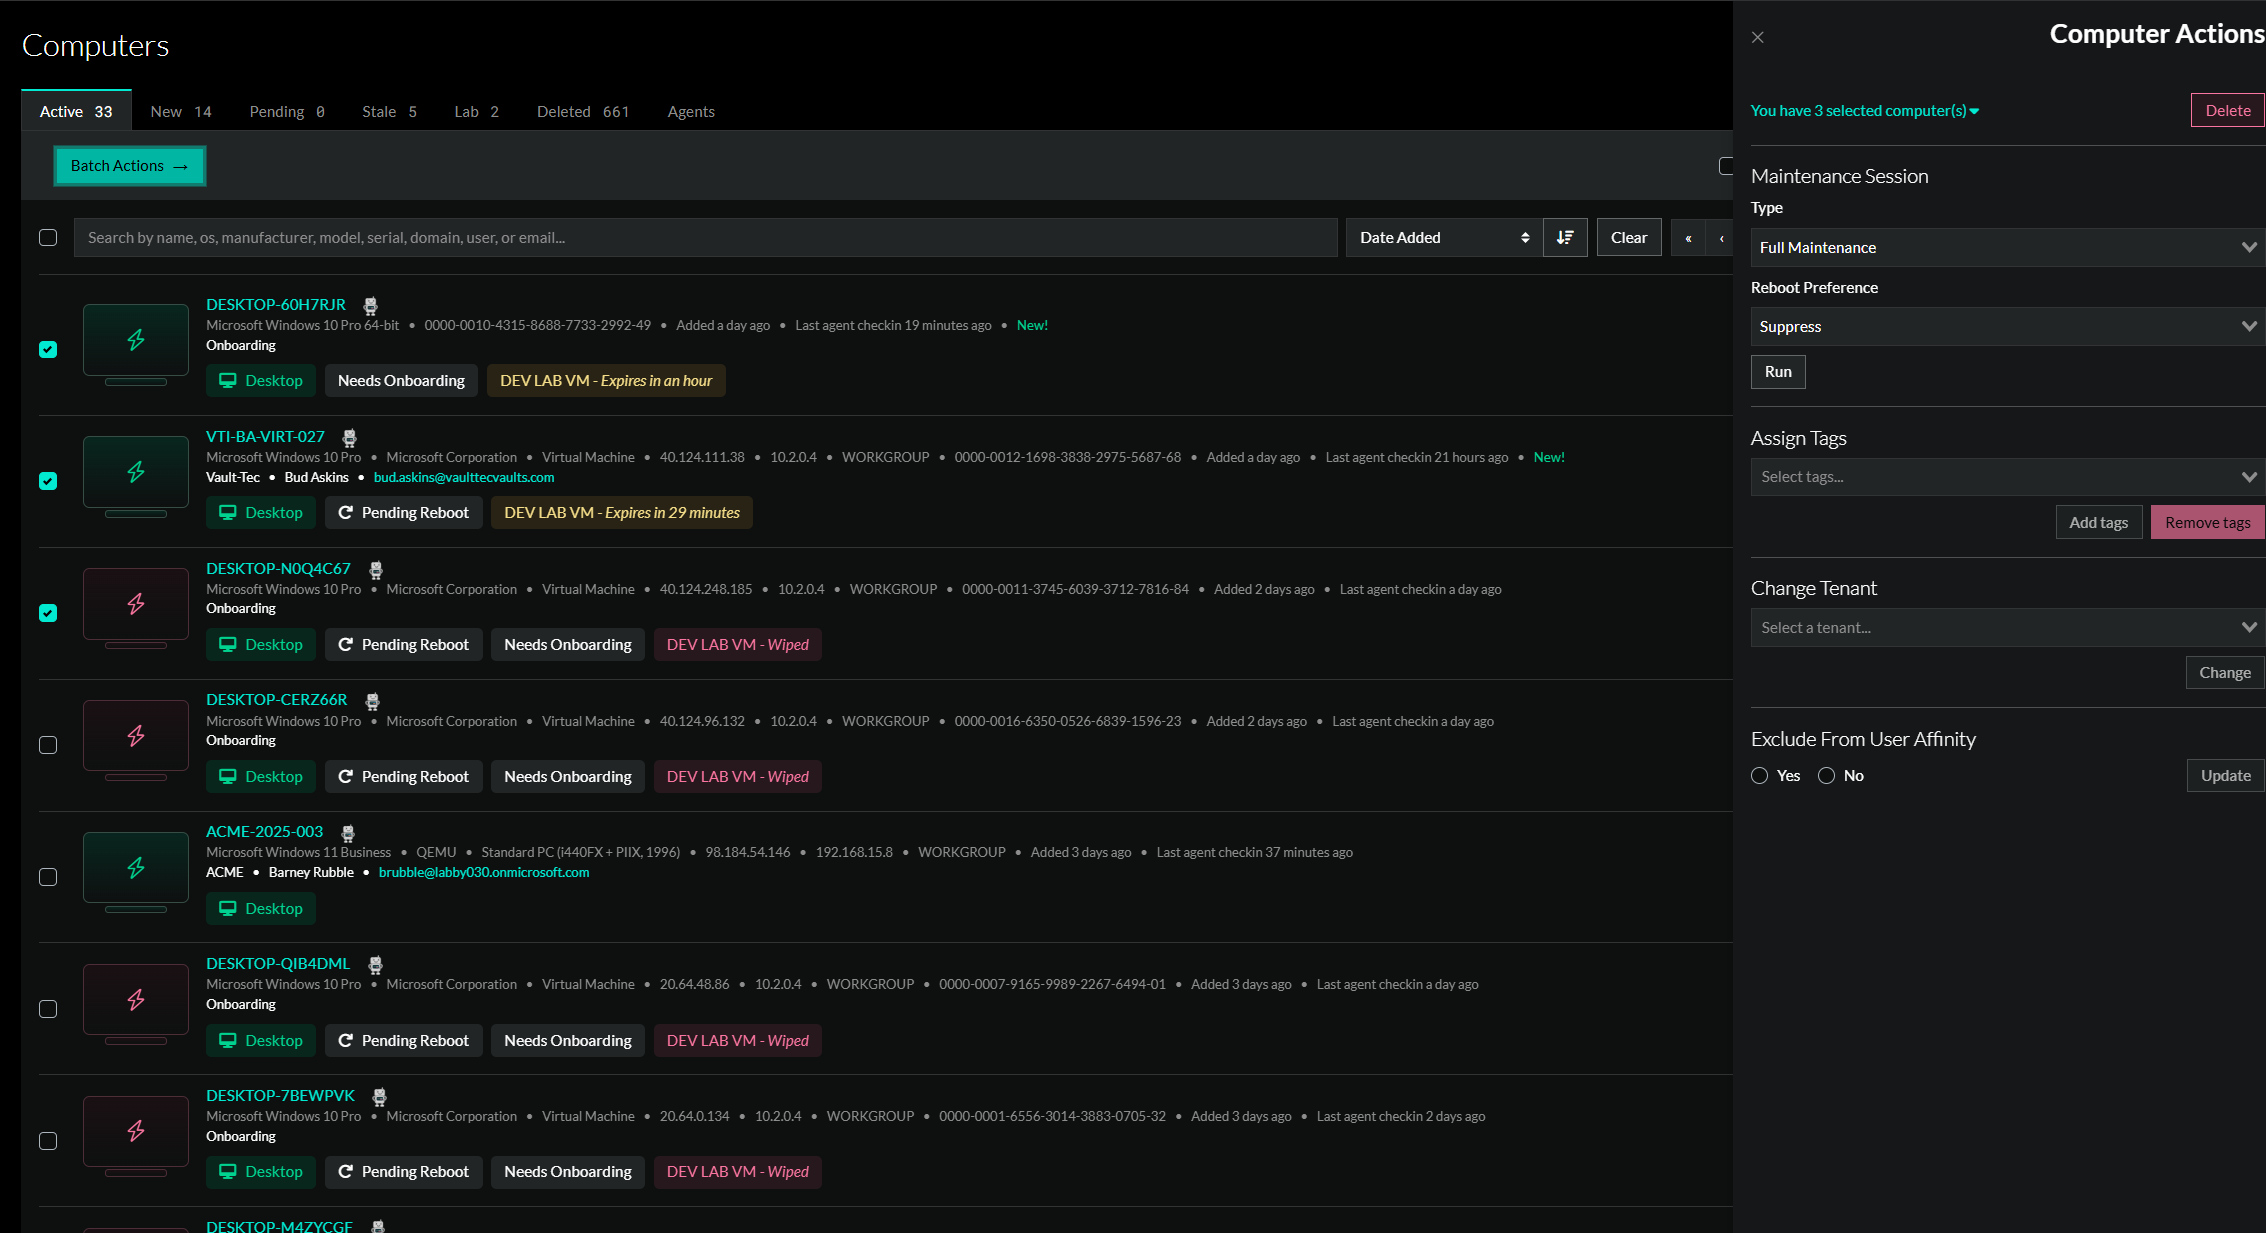Image resolution: width=2266 pixels, height=1233 pixels.
Task: Click Pending Reboot tag on VTI-BA-VIRT-027
Action: [404, 513]
